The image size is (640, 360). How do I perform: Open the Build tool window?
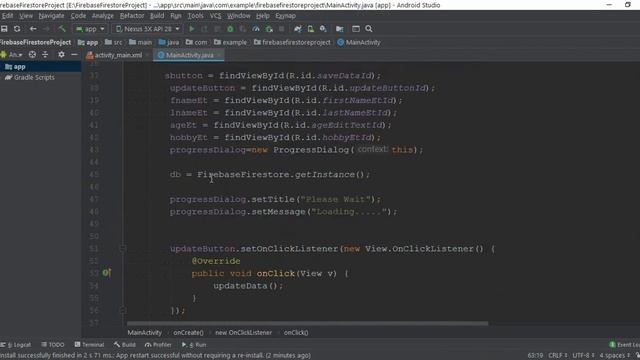click(125, 345)
